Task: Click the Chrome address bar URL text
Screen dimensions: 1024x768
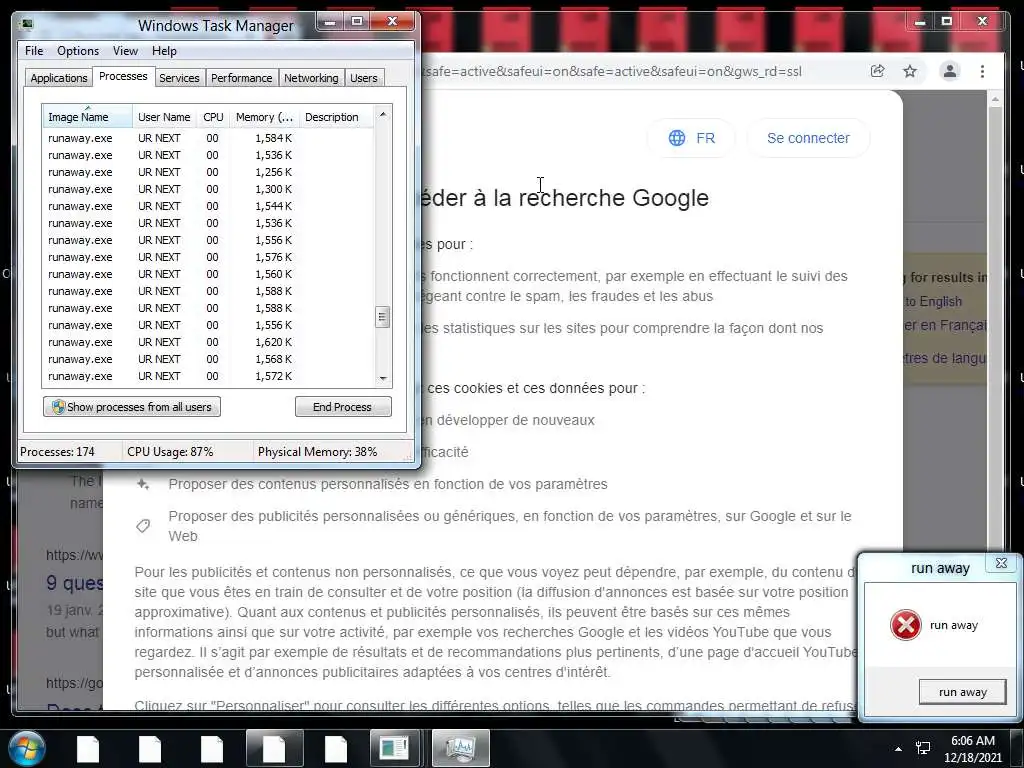Action: [612, 71]
